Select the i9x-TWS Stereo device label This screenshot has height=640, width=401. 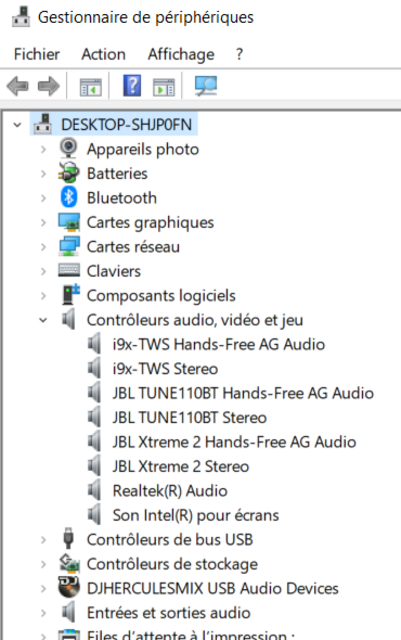[x=165, y=369]
